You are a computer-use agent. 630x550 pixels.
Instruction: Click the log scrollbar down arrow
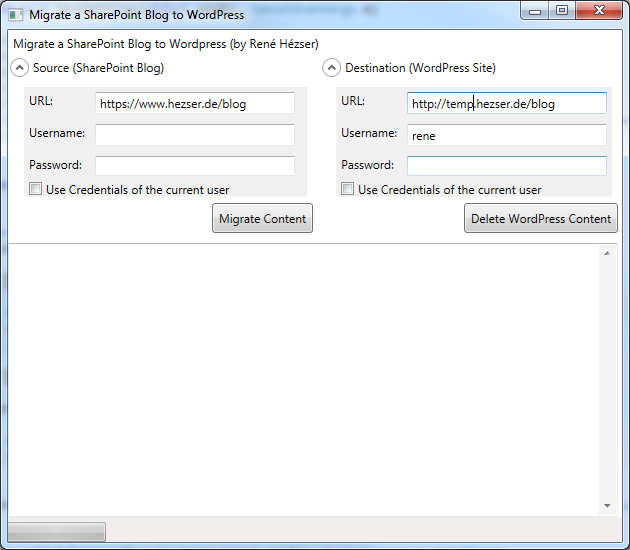(607, 506)
